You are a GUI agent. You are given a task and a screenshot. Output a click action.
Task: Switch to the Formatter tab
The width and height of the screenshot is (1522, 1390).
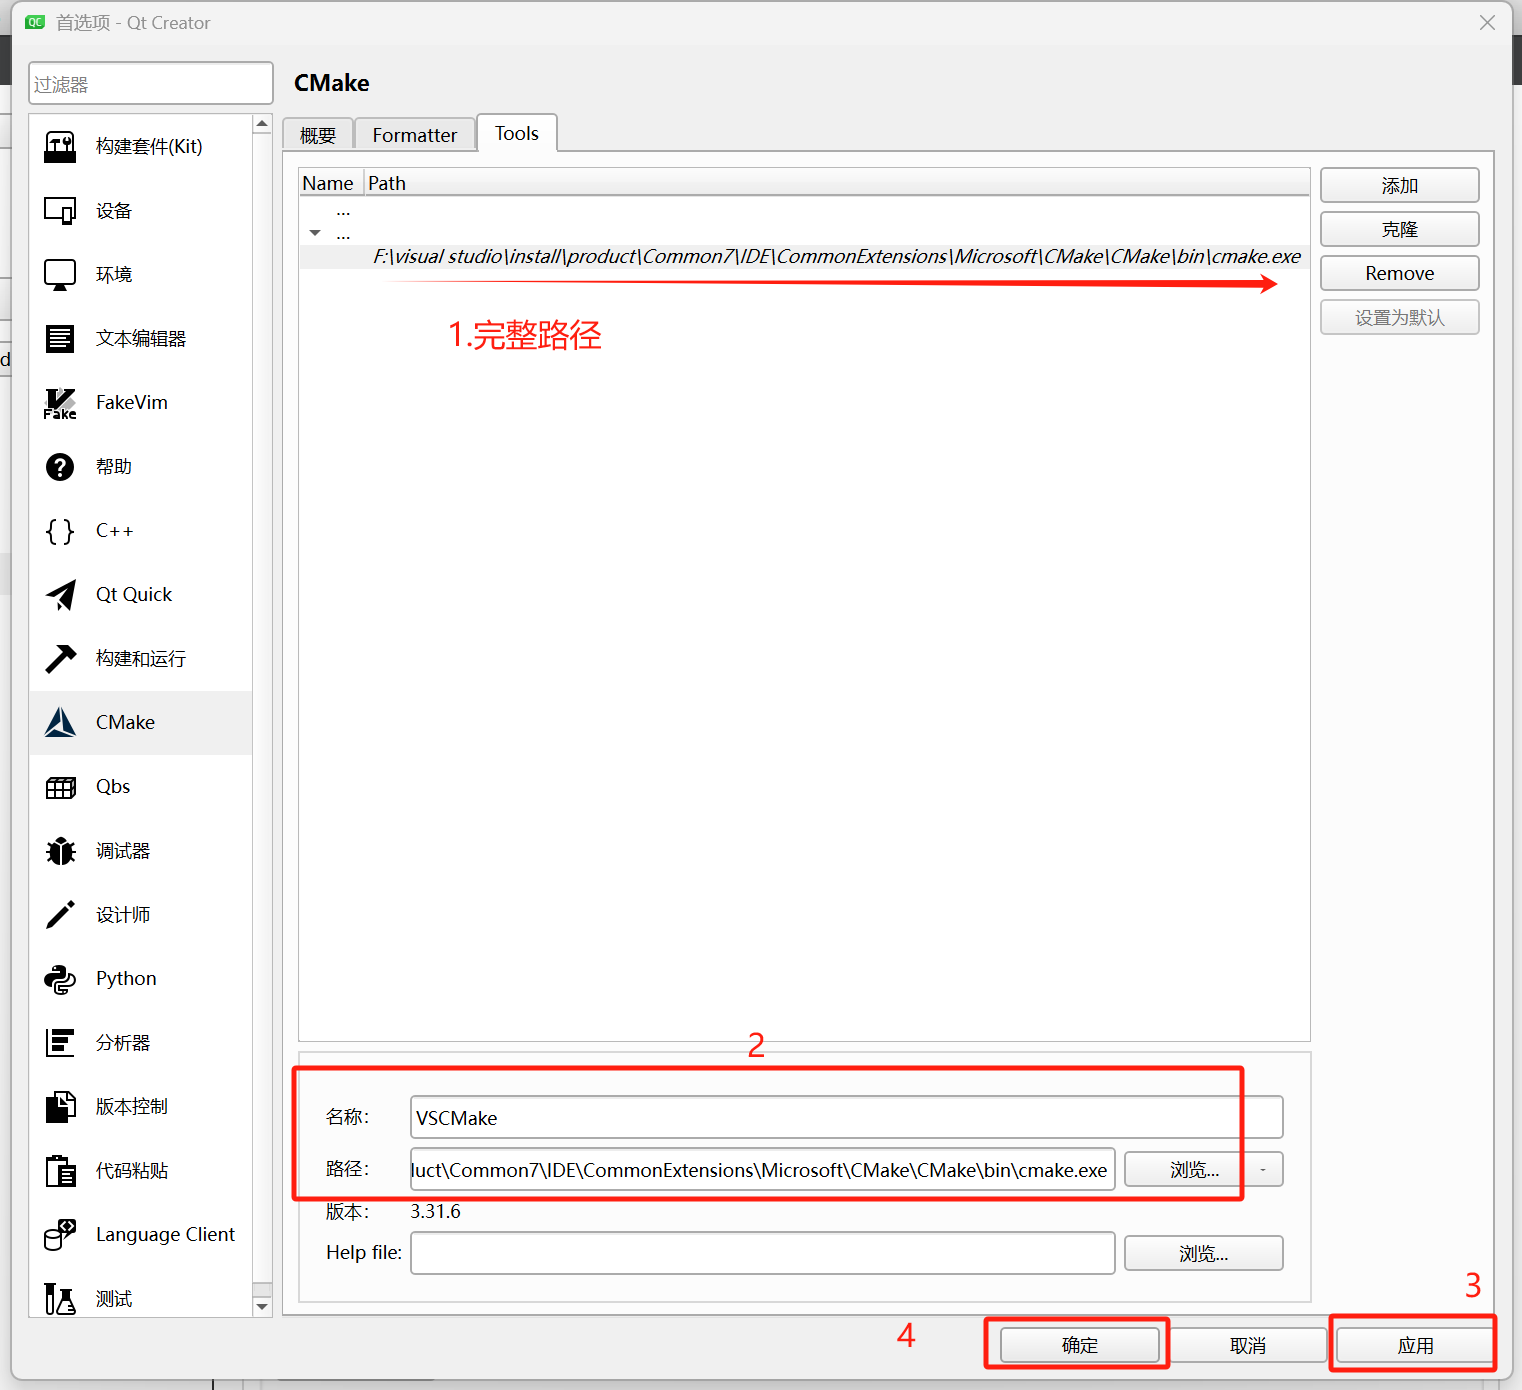[x=414, y=134]
